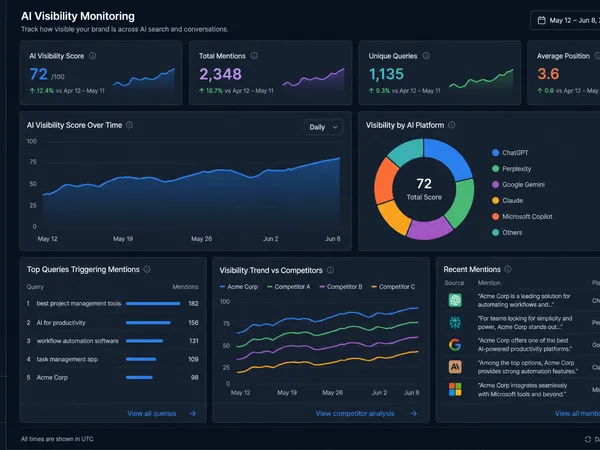Viewport: 600px width, 450px height.
Task: Show info for Visibility Trend vs Competitors
Action: point(330,270)
